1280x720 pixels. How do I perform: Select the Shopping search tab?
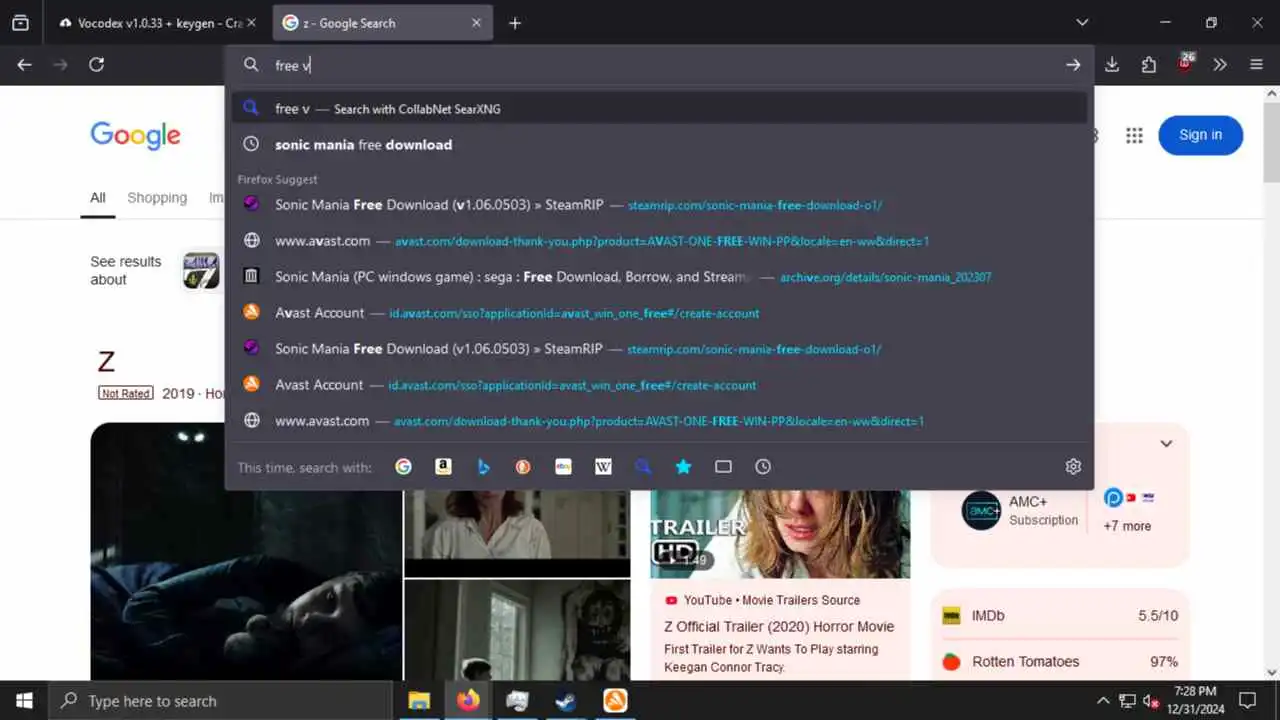157,198
